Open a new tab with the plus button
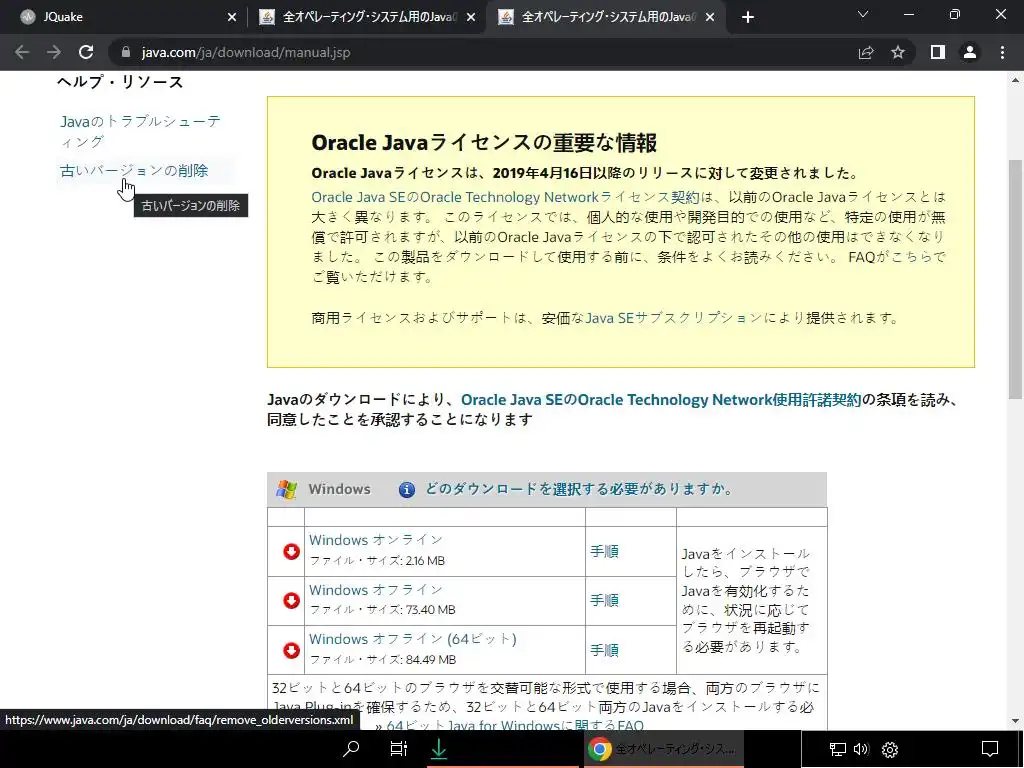 coord(748,17)
